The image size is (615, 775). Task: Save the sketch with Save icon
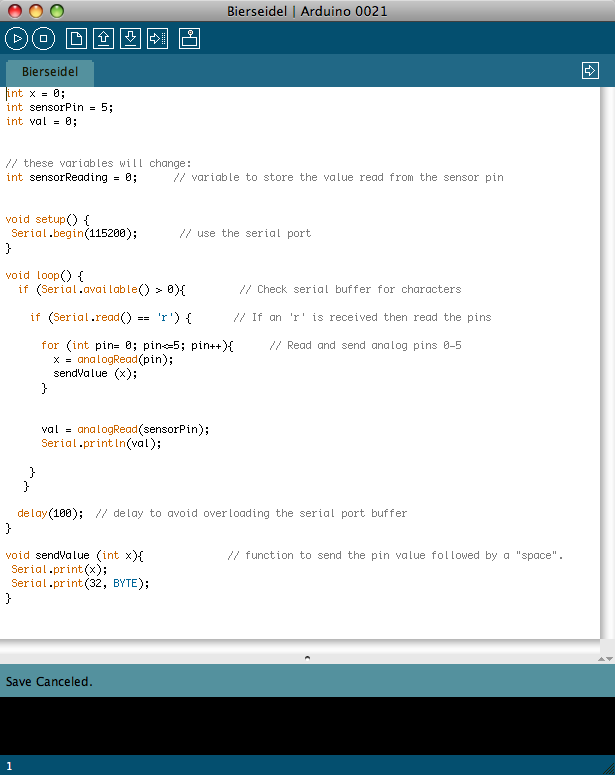click(x=130, y=39)
